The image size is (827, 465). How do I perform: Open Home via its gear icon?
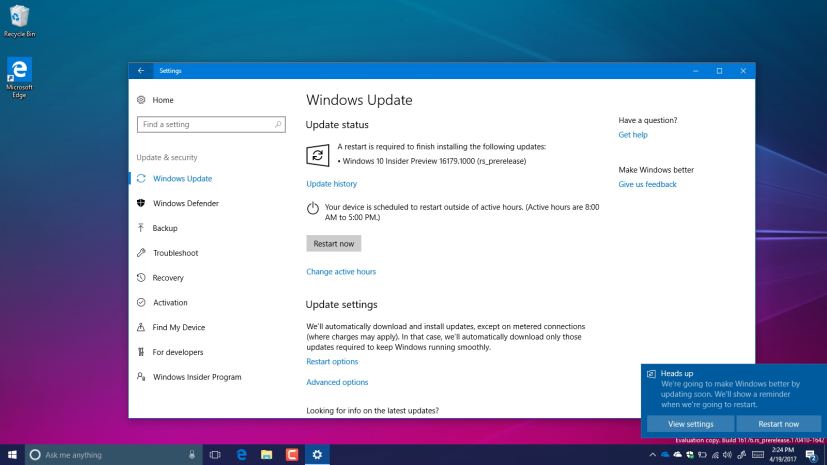(141, 100)
